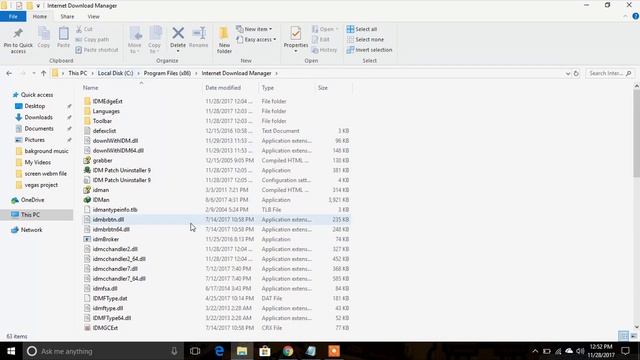Switch to the Share ribbon tab
The image size is (640, 360).
tap(67, 16)
